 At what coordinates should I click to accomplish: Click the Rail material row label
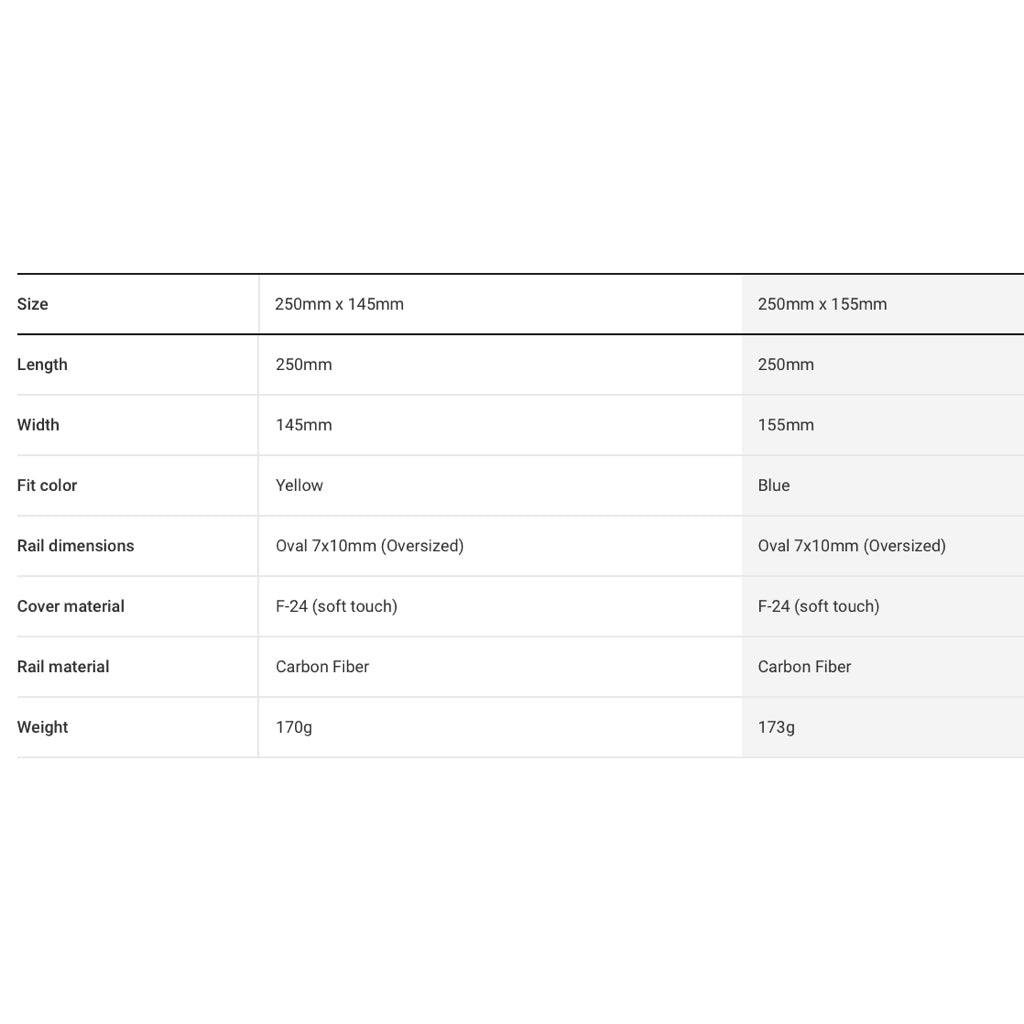tap(63, 667)
